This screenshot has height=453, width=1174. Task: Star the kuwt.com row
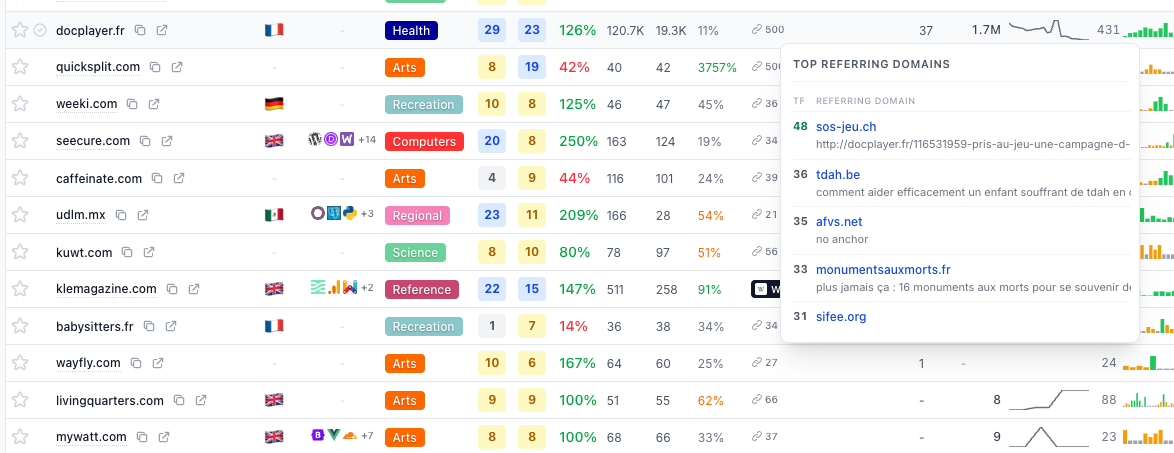(x=20, y=252)
